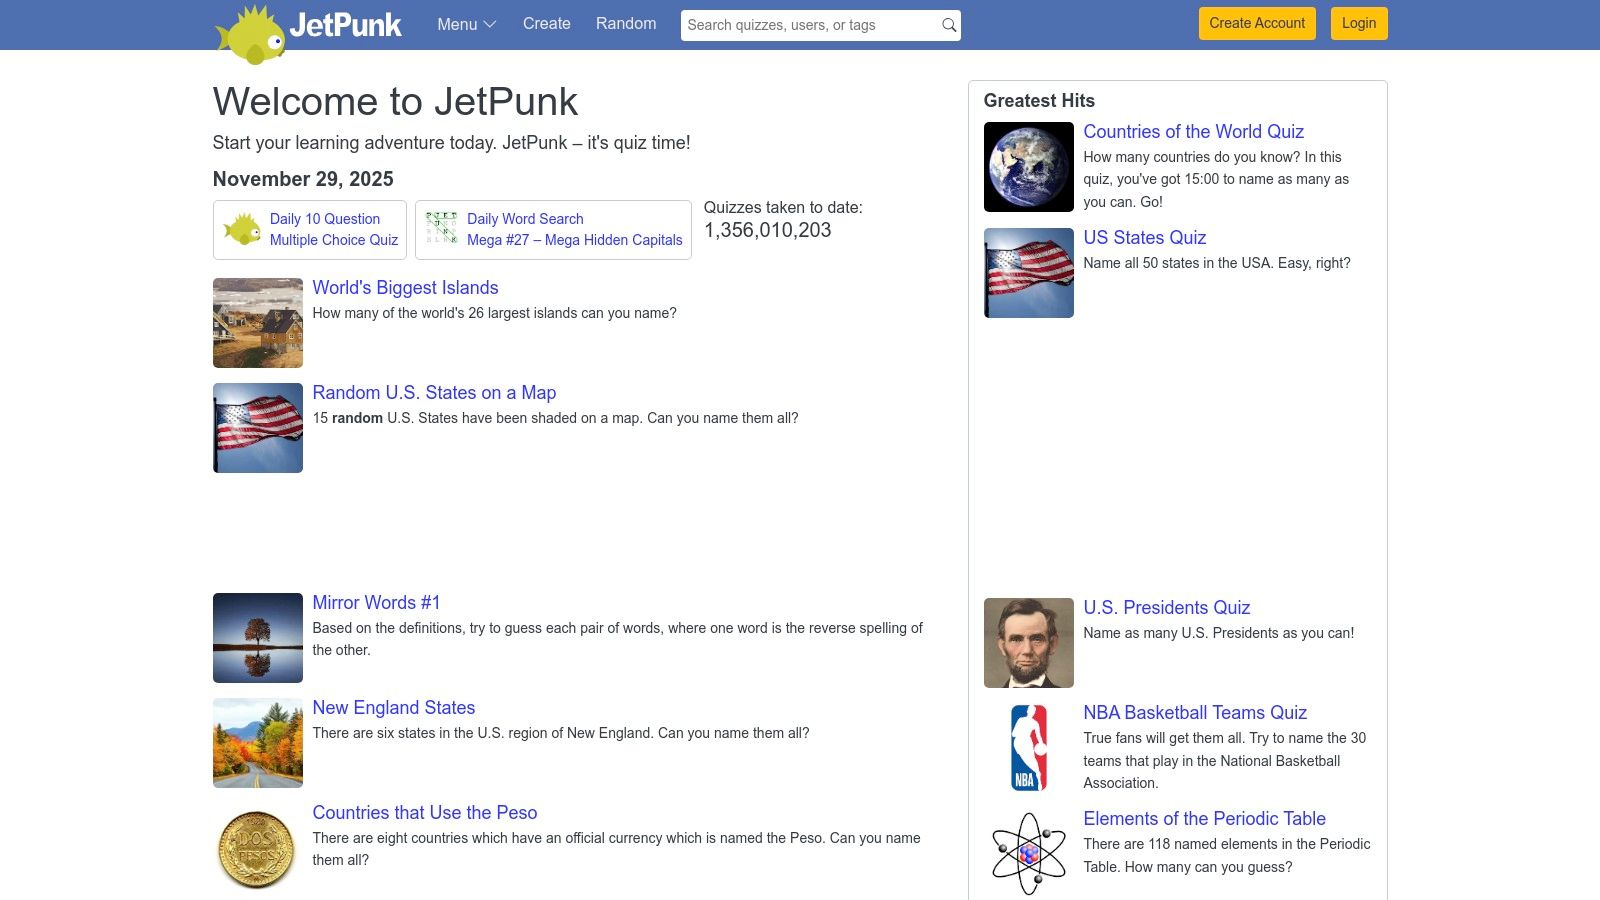
Task: Click the Earth globe image for Countries quiz
Action: [1027, 166]
